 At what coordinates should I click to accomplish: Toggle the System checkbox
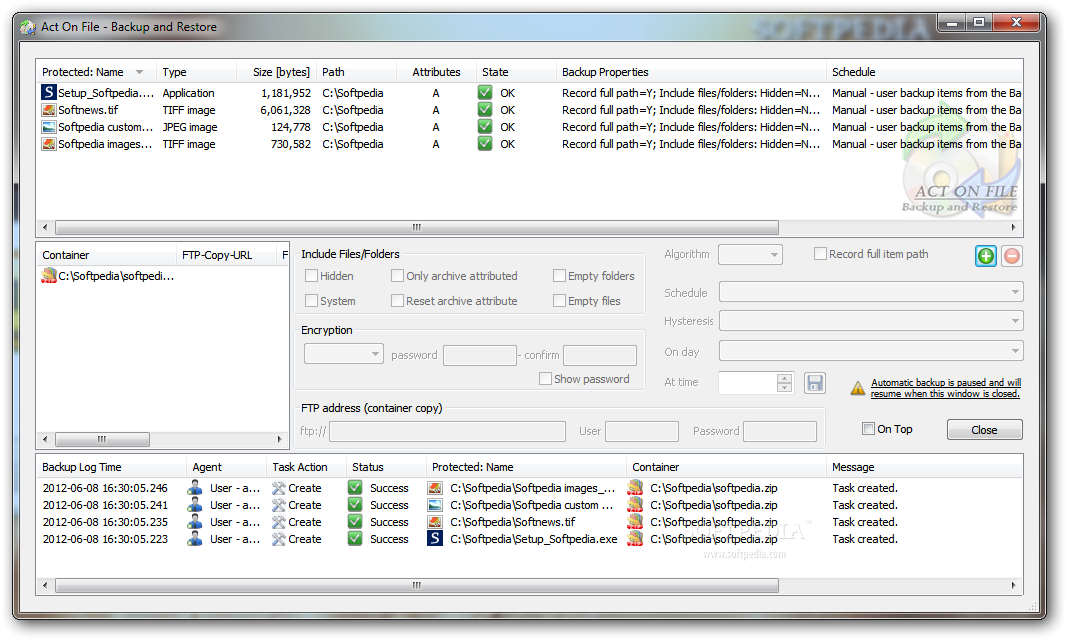[312, 301]
